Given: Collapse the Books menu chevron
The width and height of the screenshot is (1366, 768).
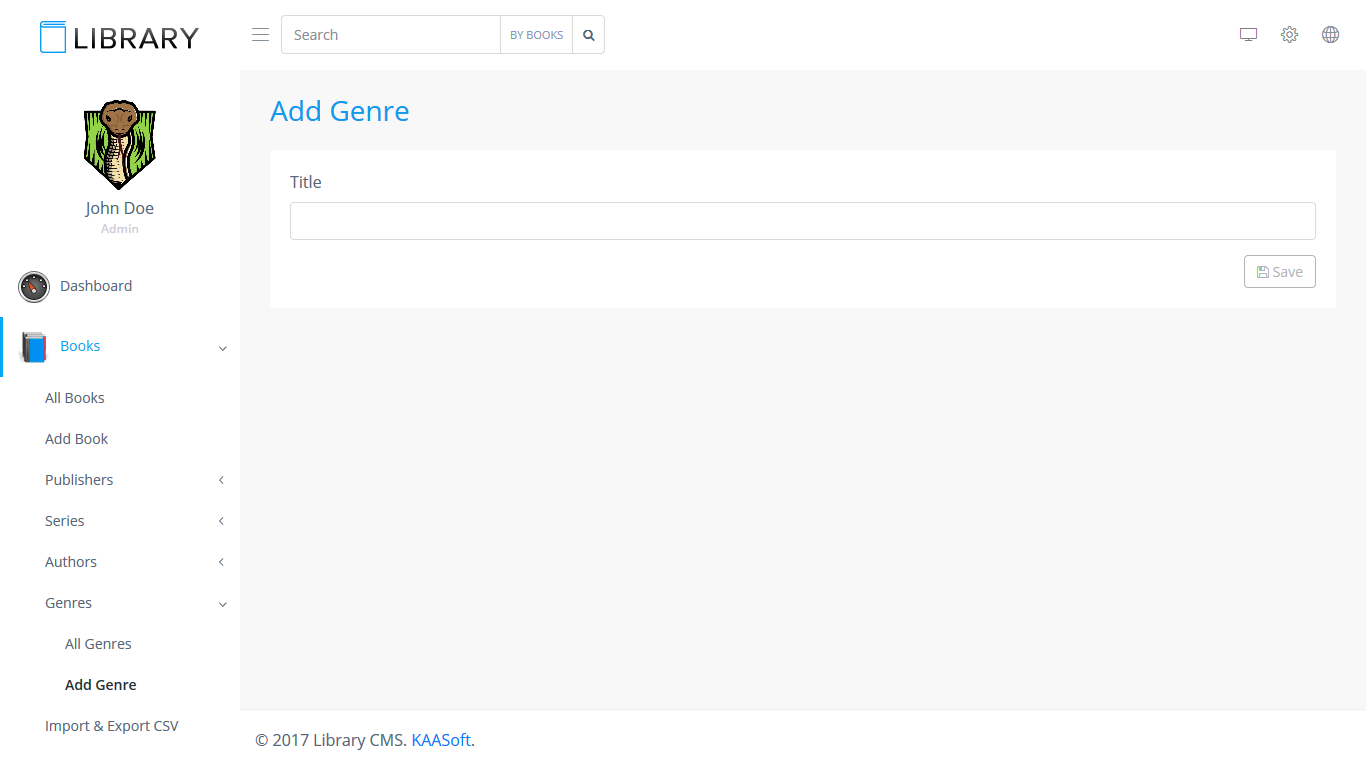Looking at the screenshot, I should 222,348.
